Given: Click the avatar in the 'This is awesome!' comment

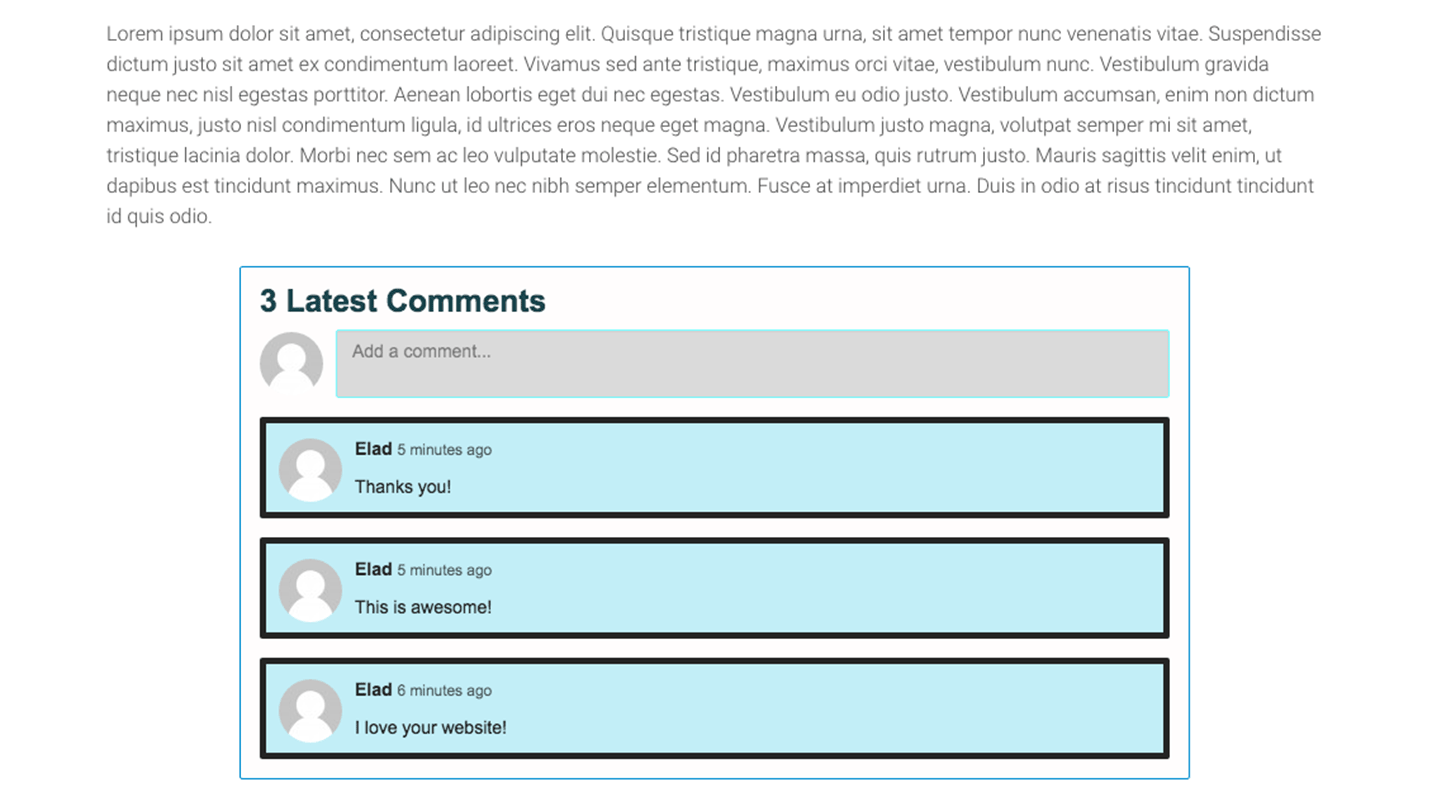Looking at the screenshot, I should (310, 589).
